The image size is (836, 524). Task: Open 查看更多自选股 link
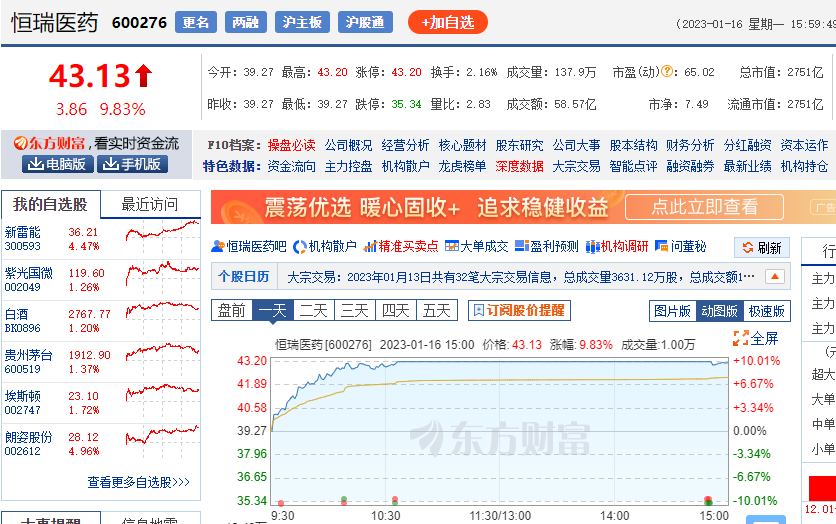click(139, 482)
